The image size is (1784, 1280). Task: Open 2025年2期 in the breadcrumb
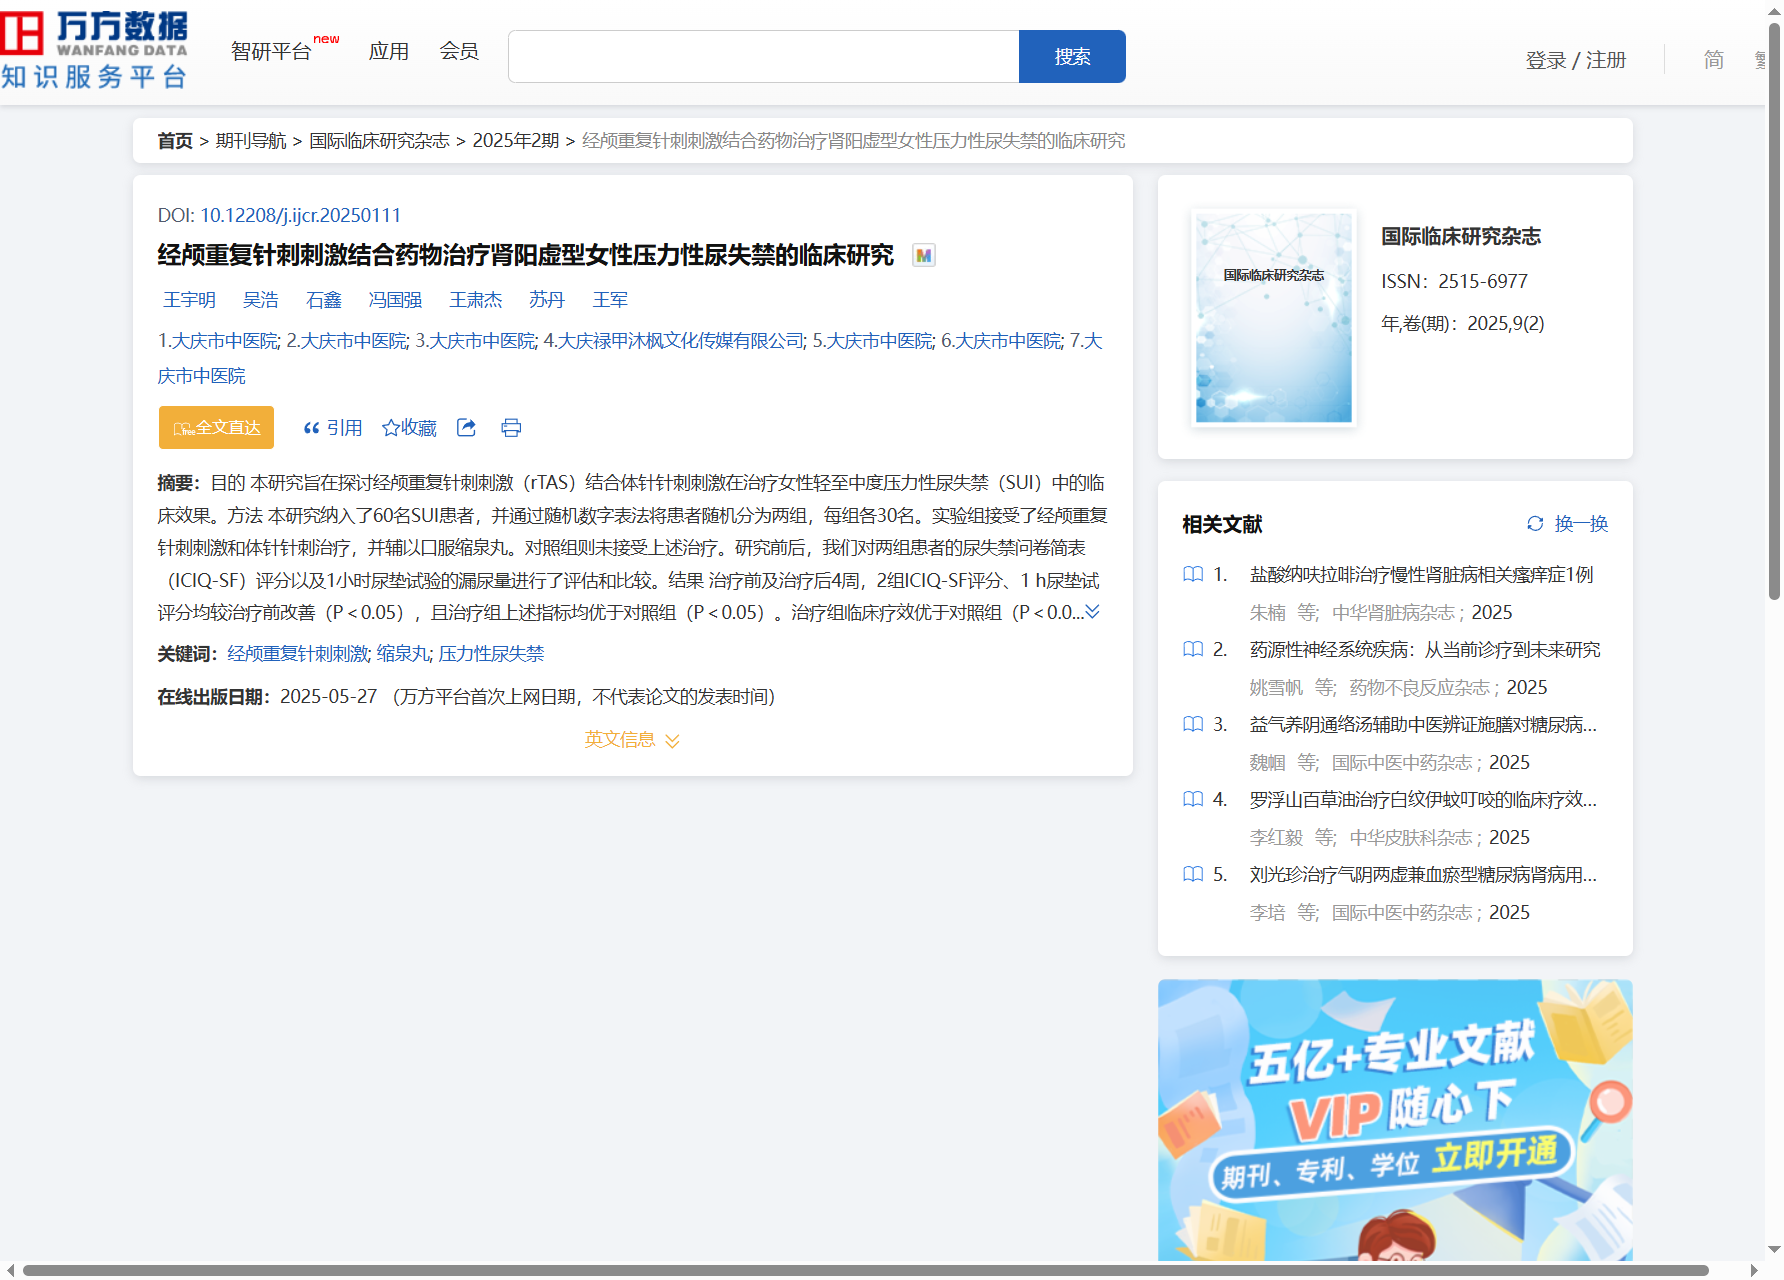tap(516, 141)
